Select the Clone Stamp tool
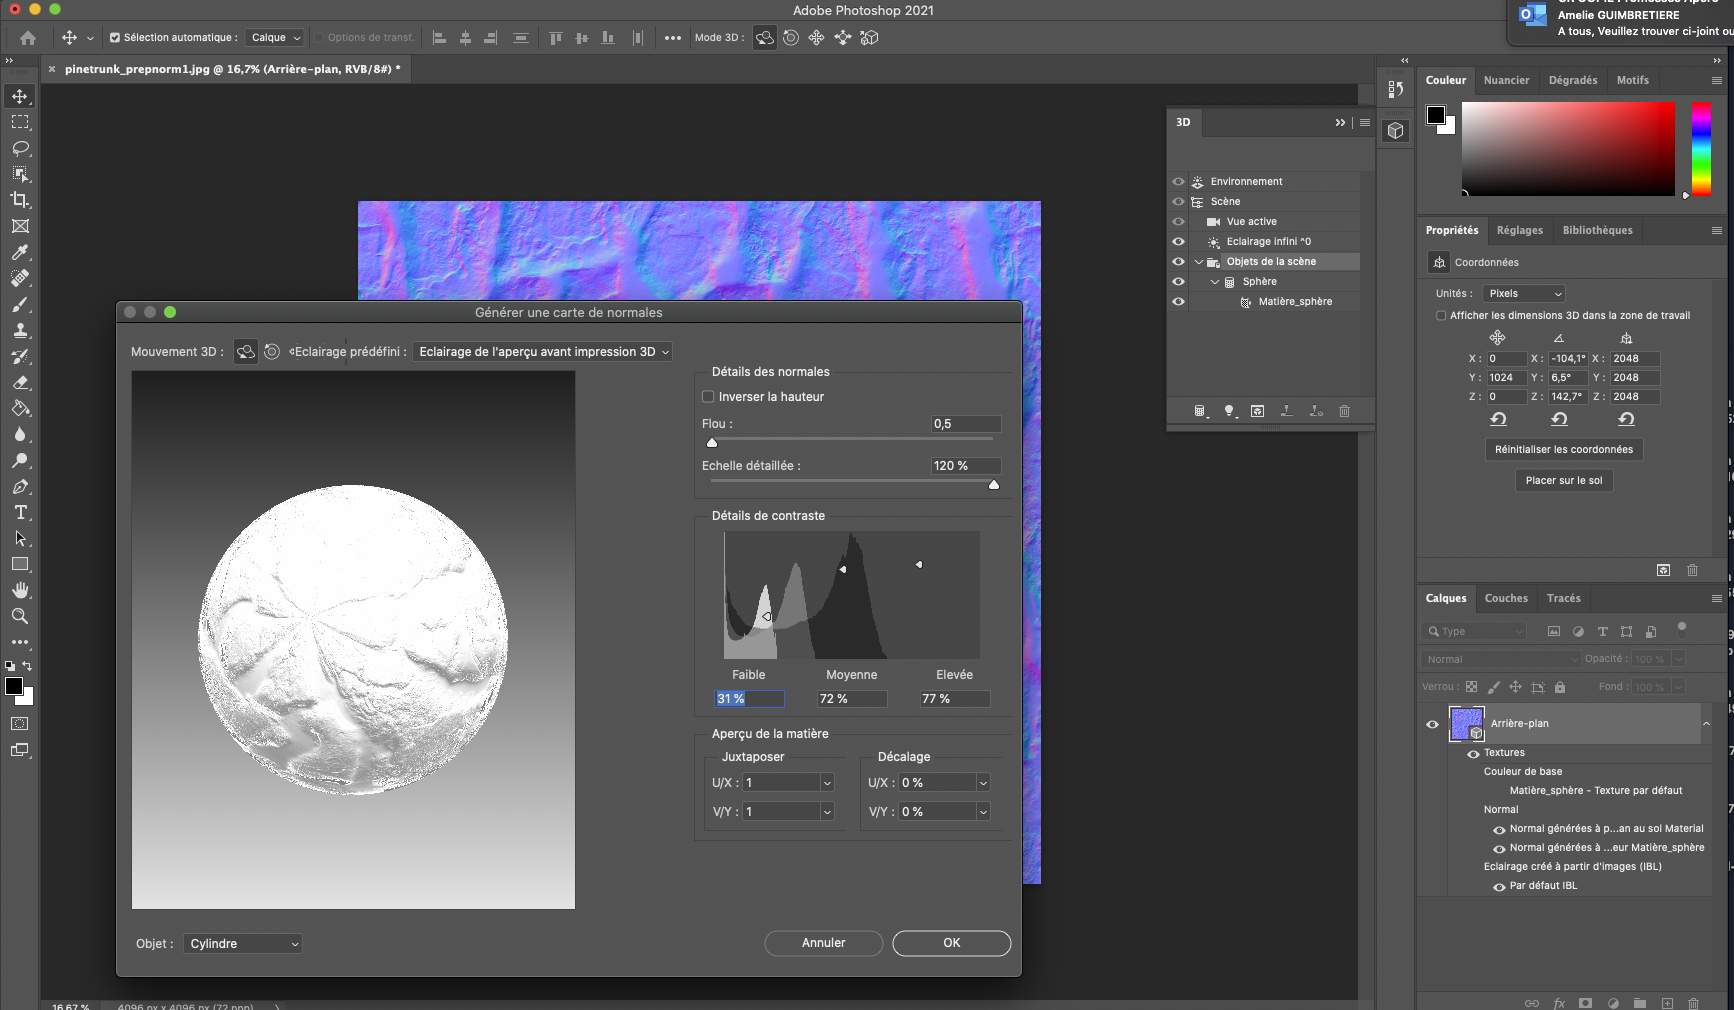The height and width of the screenshot is (1010, 1734). point(20,330)
